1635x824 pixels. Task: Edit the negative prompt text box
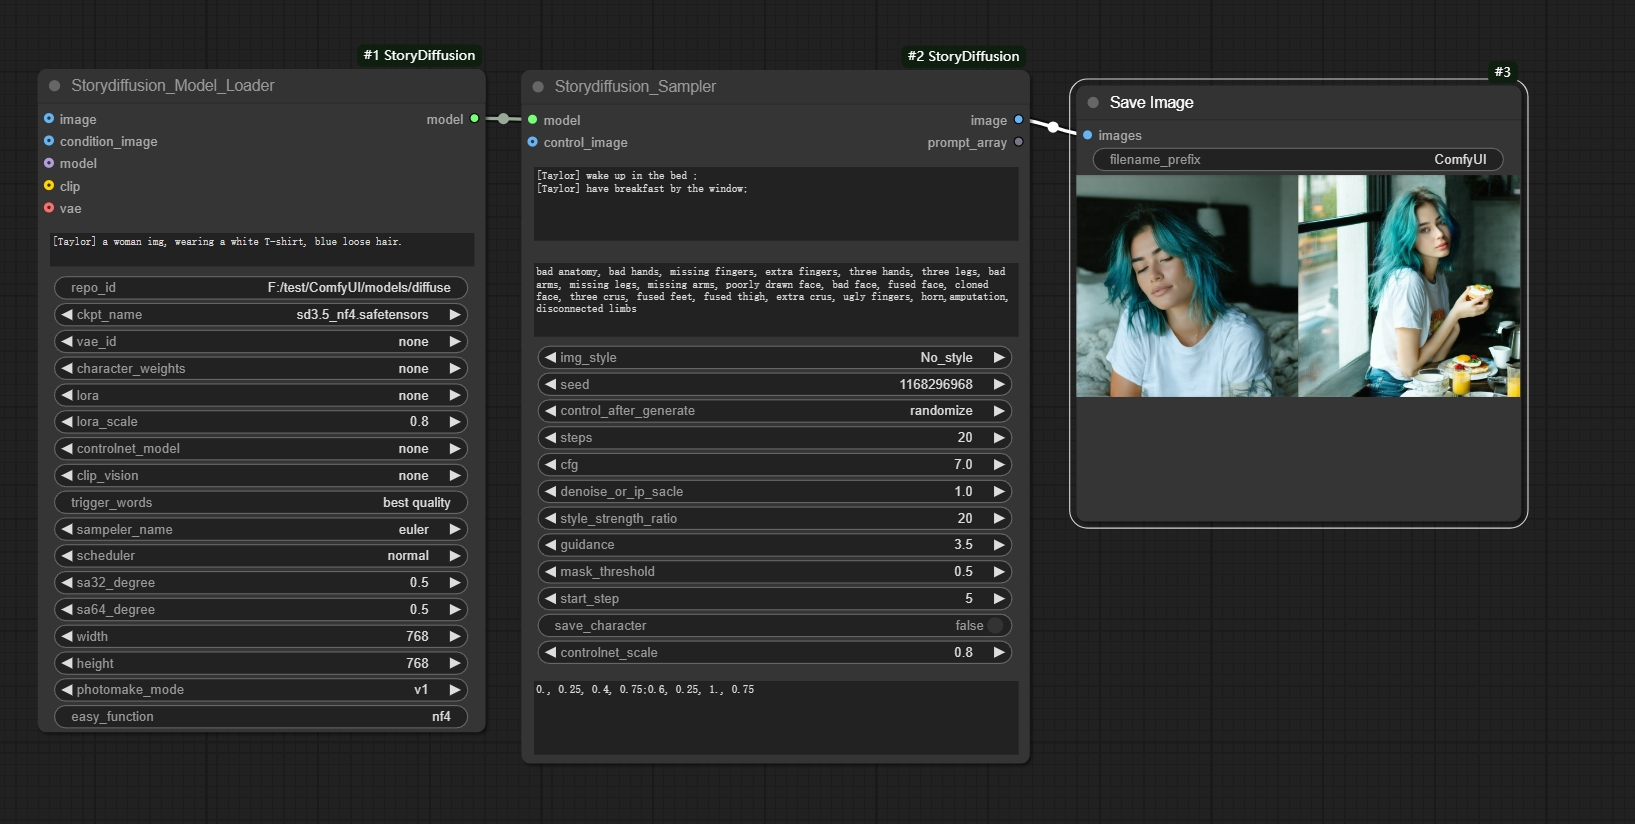(x=776, y=300)
